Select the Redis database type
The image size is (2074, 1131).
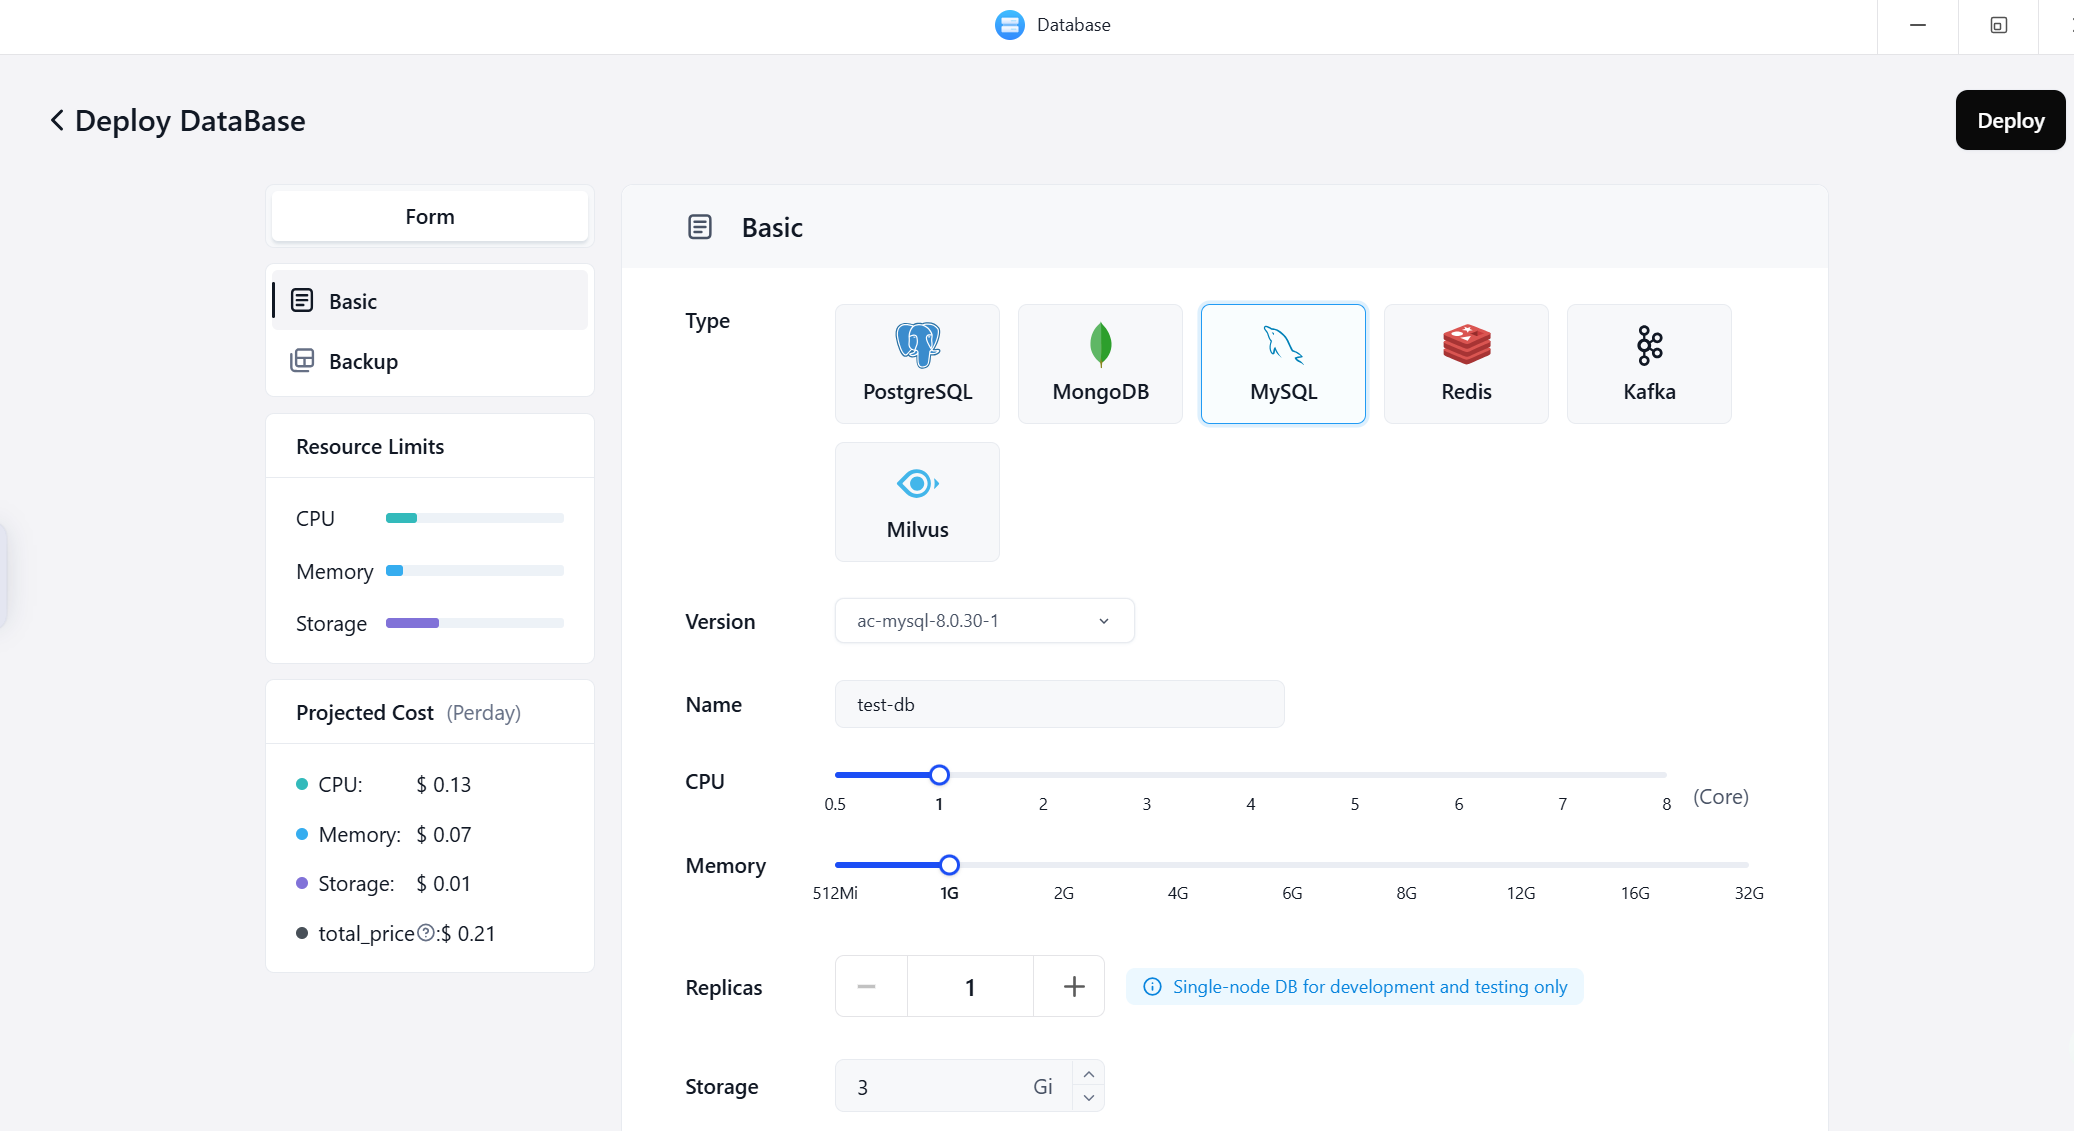pyautogui.click(x=1466, y=364)
